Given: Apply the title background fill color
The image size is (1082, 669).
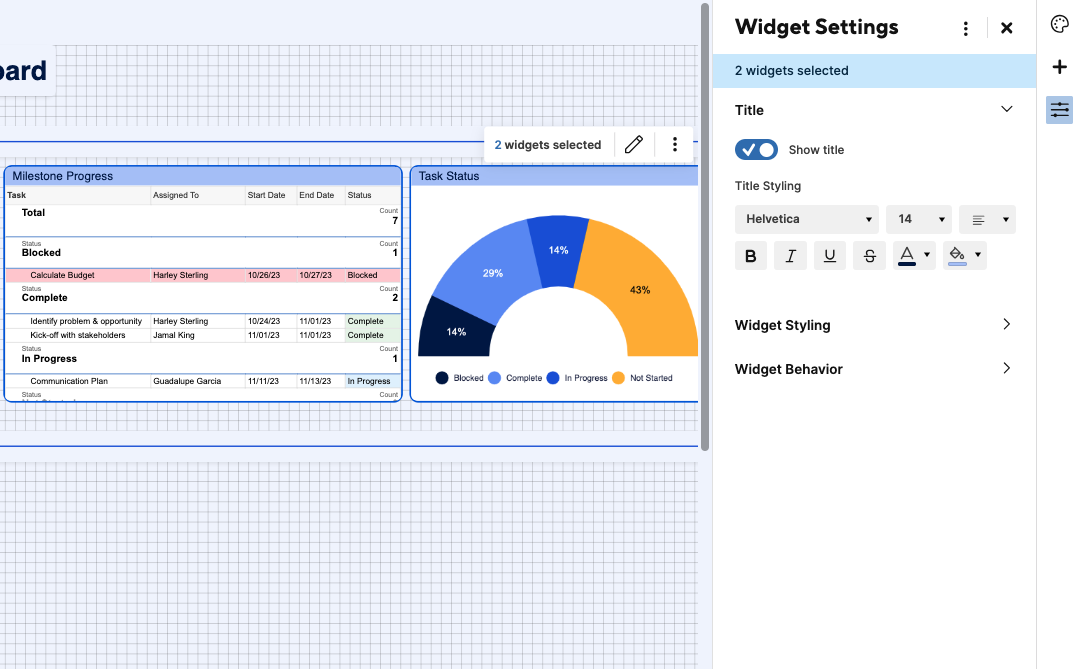Looking at the screenshot, I should (x=957, y=255).
